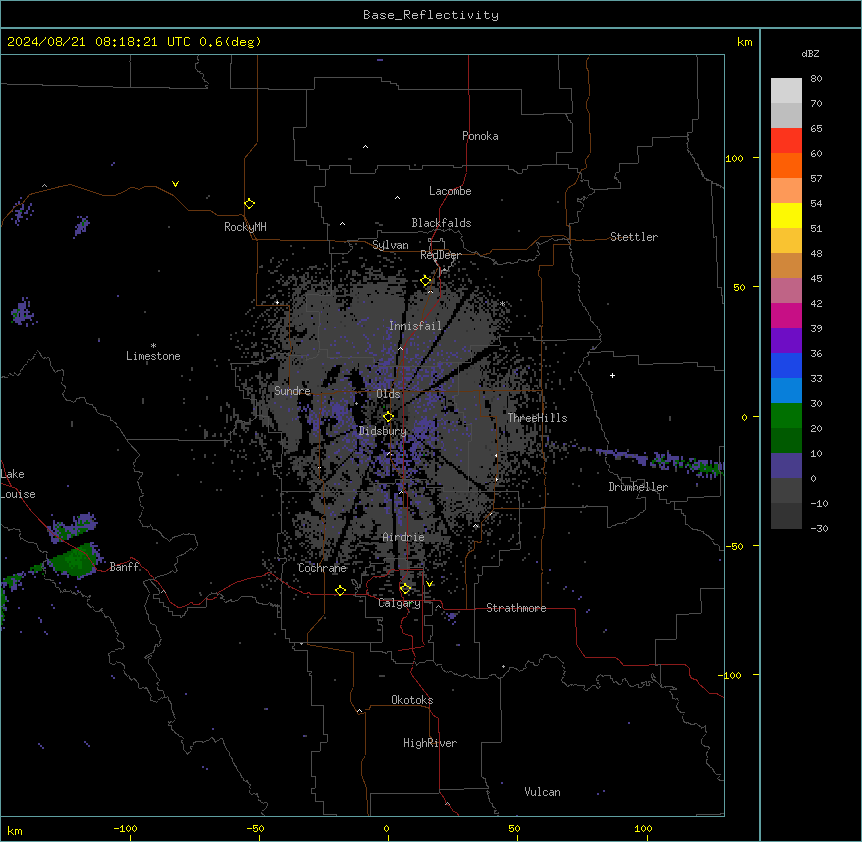The image size is (862, 842).
Task: Click the HighRiver label
Action: (x=430, y=743)
